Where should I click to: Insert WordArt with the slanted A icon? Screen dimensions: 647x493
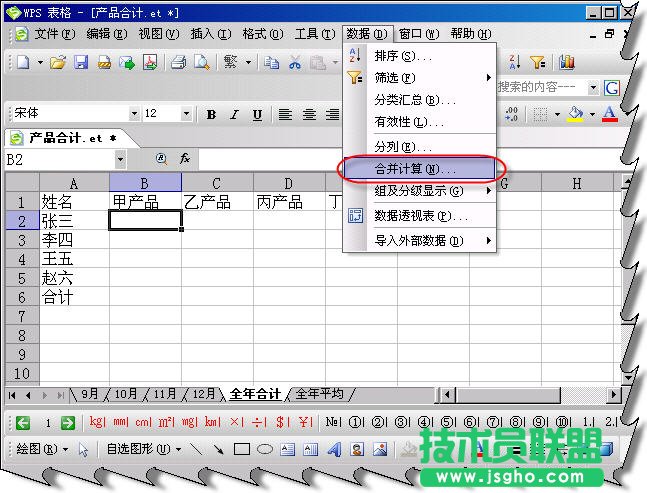335,449
